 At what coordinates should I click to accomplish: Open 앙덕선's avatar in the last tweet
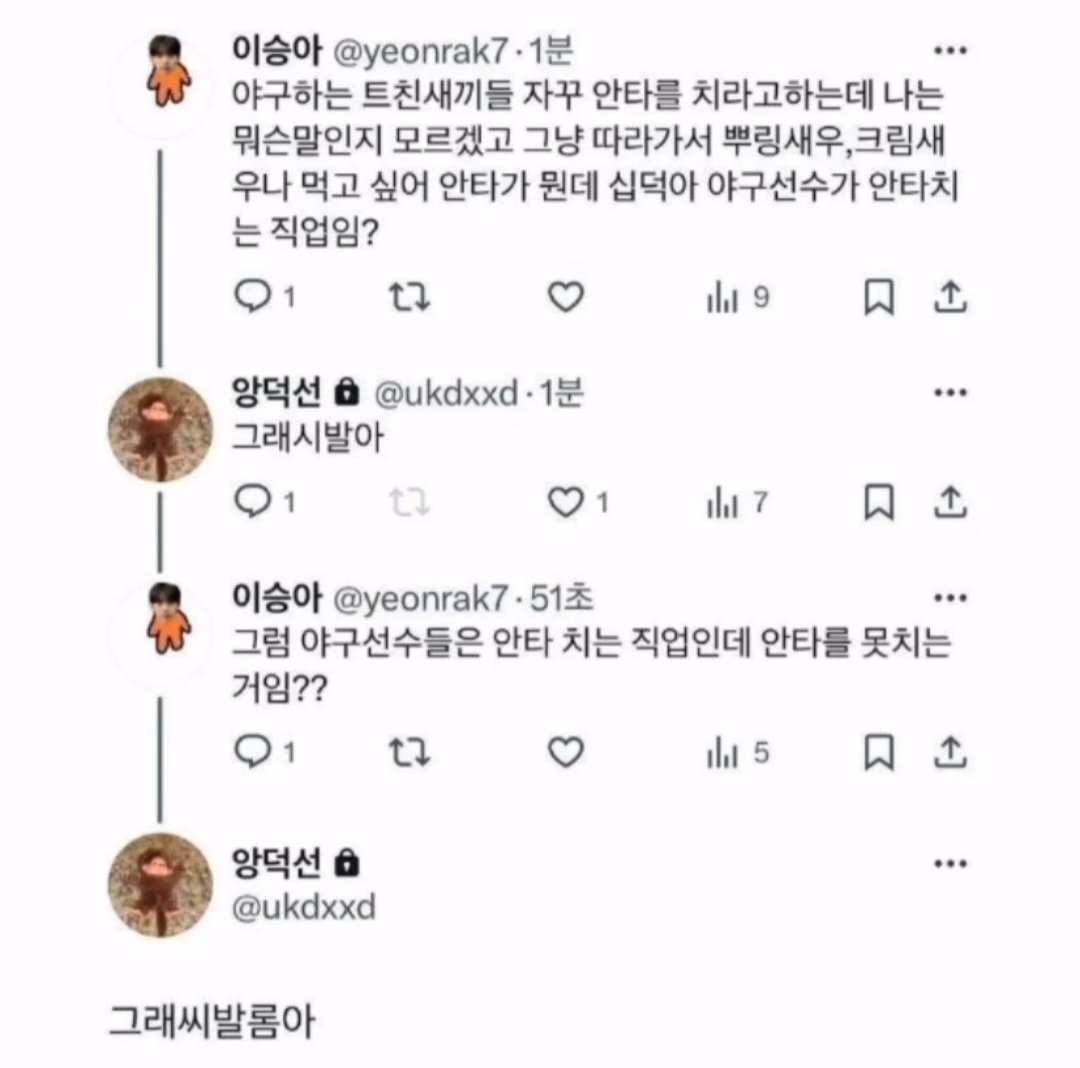click(160, 885)
